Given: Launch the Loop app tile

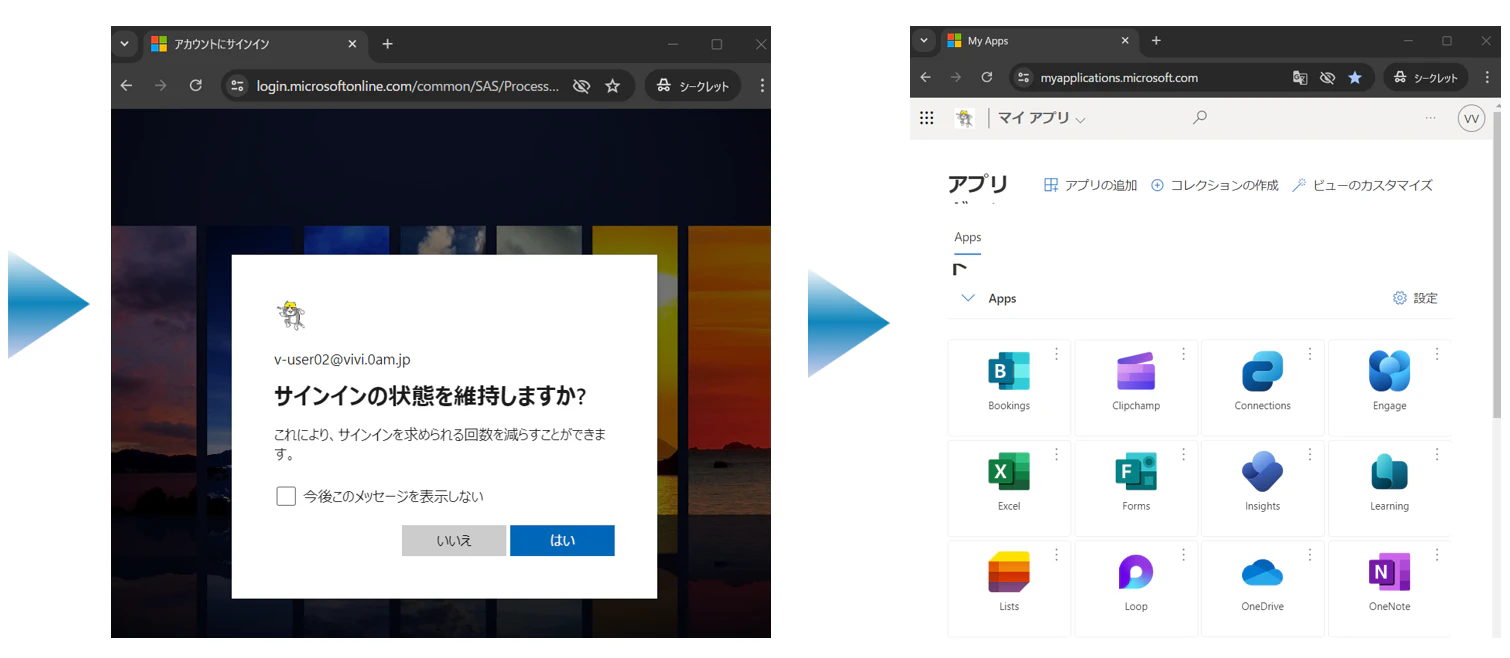Looking at the screenshot, I should point(1136,588).
